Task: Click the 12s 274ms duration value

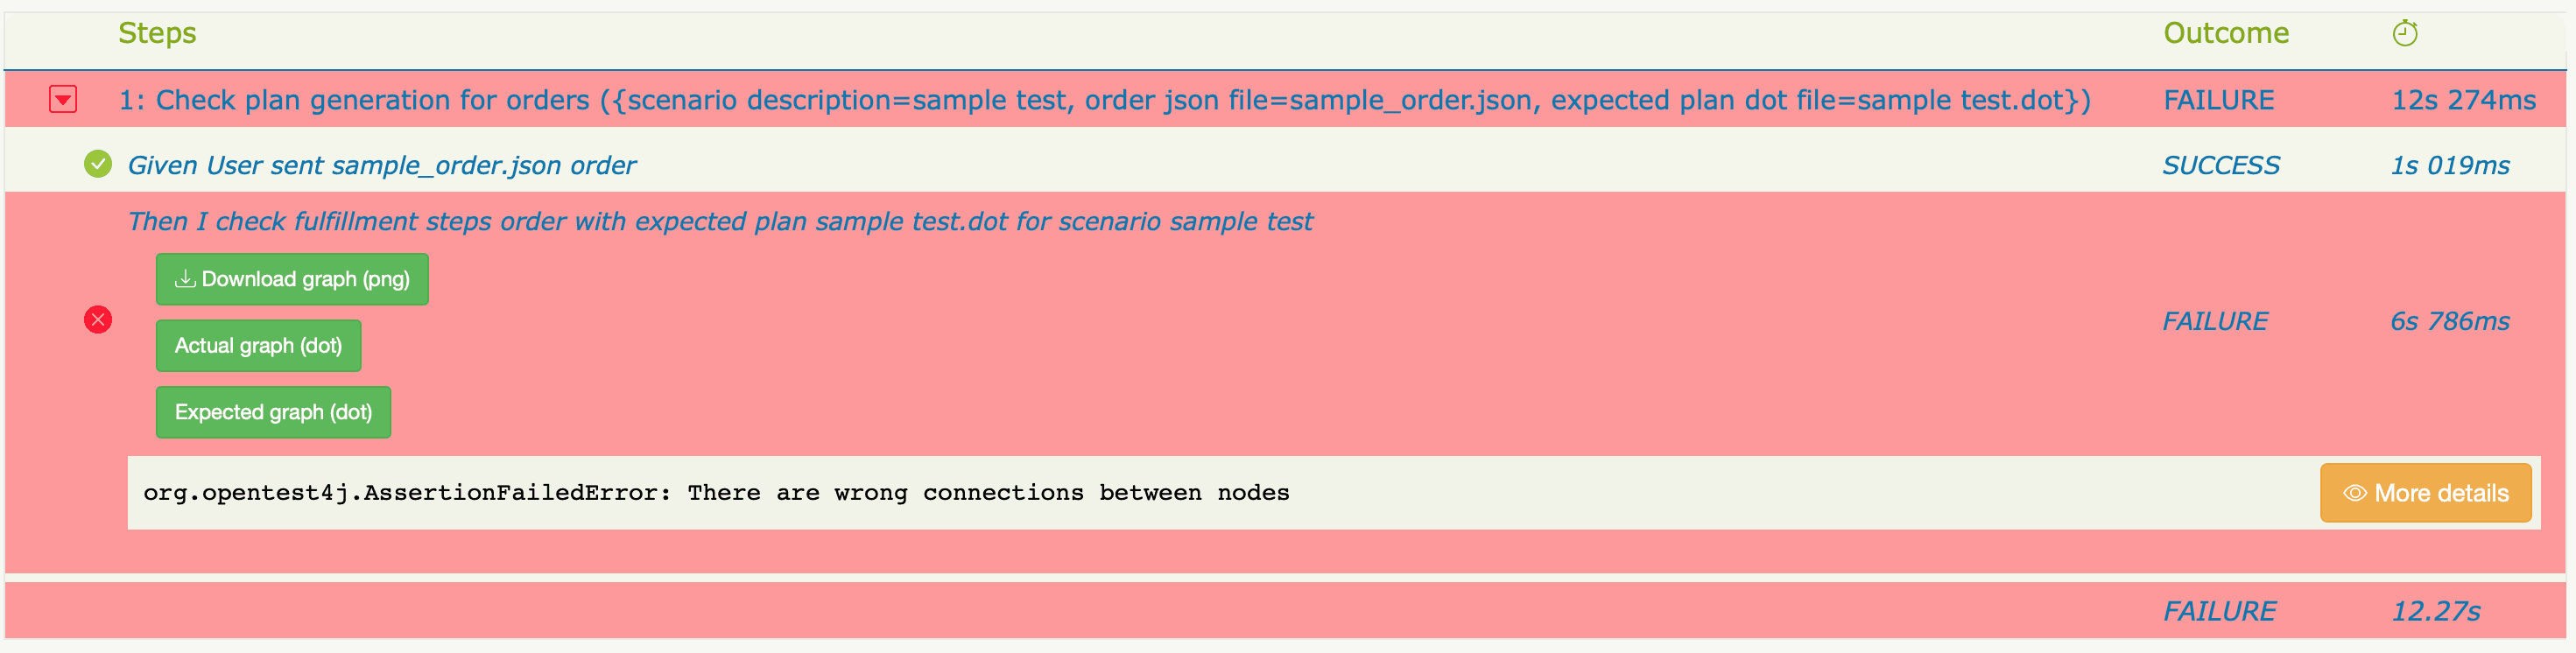Action: [2462, 100]
